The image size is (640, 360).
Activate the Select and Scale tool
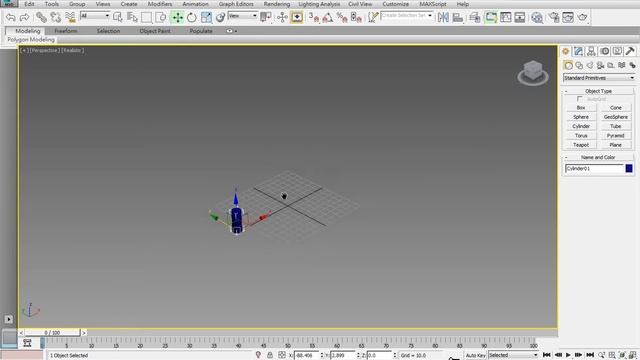pos(206,17)
